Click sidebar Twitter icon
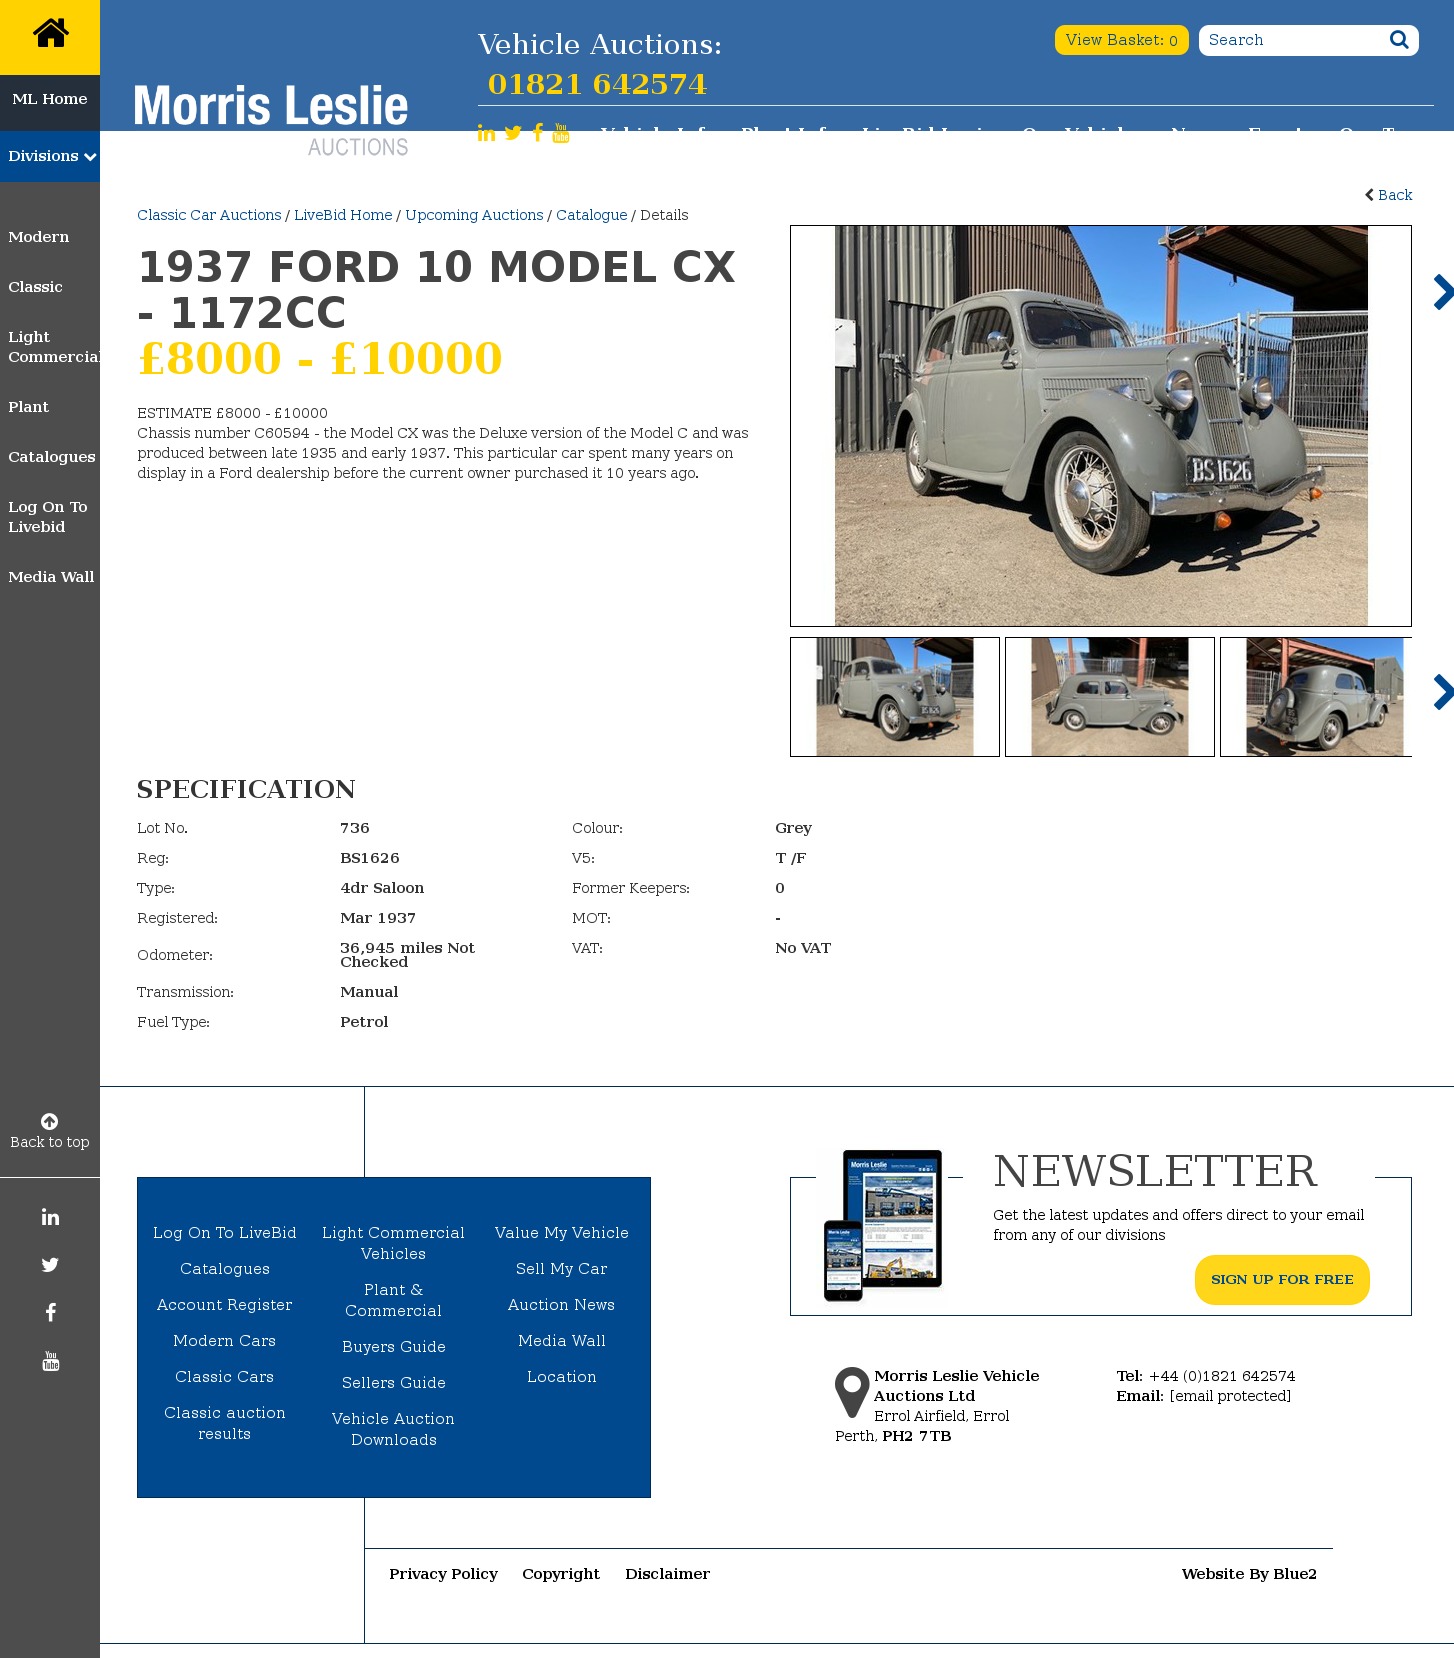1454x1658 pixels. tap(50, 1265)
